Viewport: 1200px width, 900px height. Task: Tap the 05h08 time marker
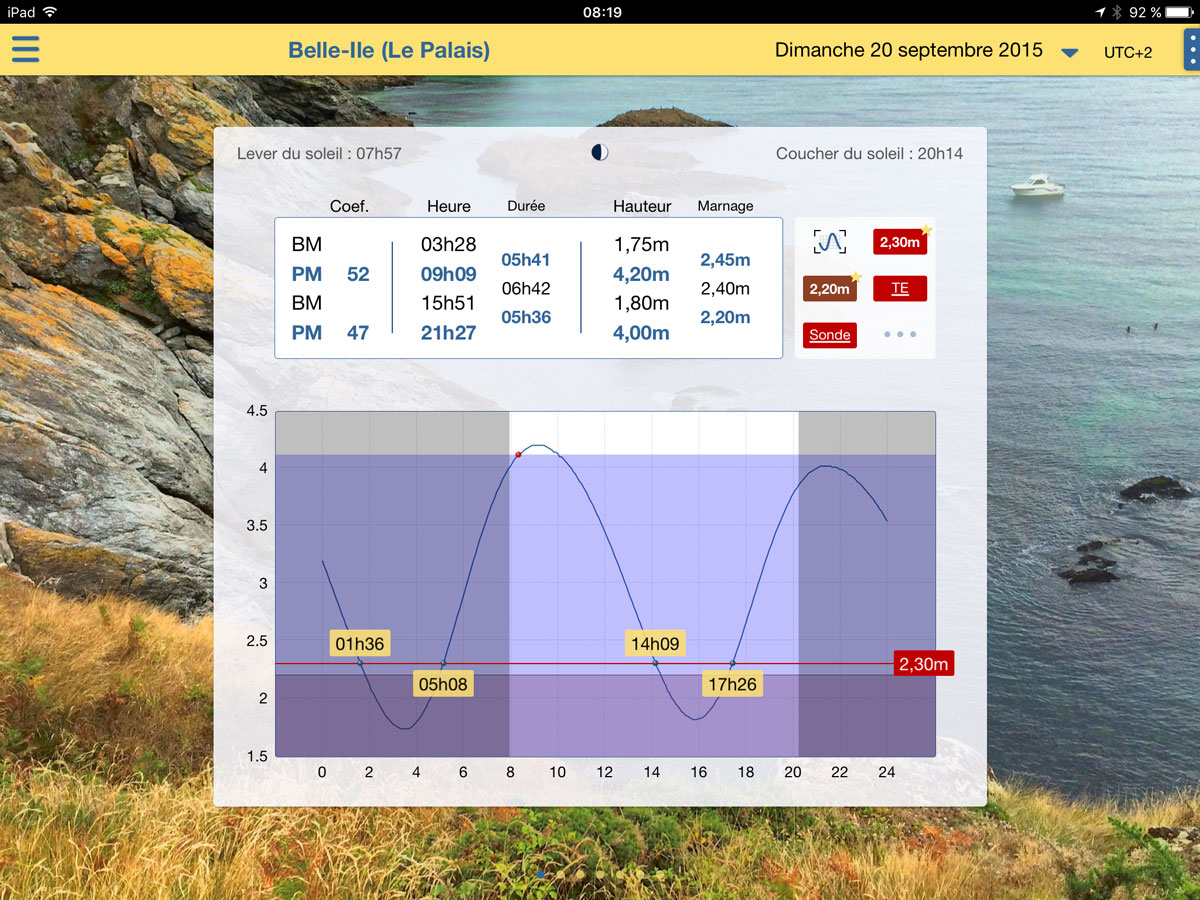(x=444, y=684)
